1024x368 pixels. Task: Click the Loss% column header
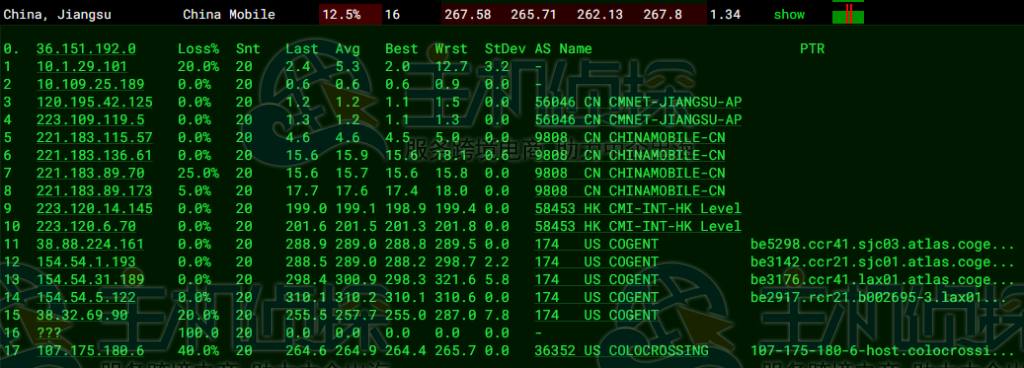click(198, 49)
